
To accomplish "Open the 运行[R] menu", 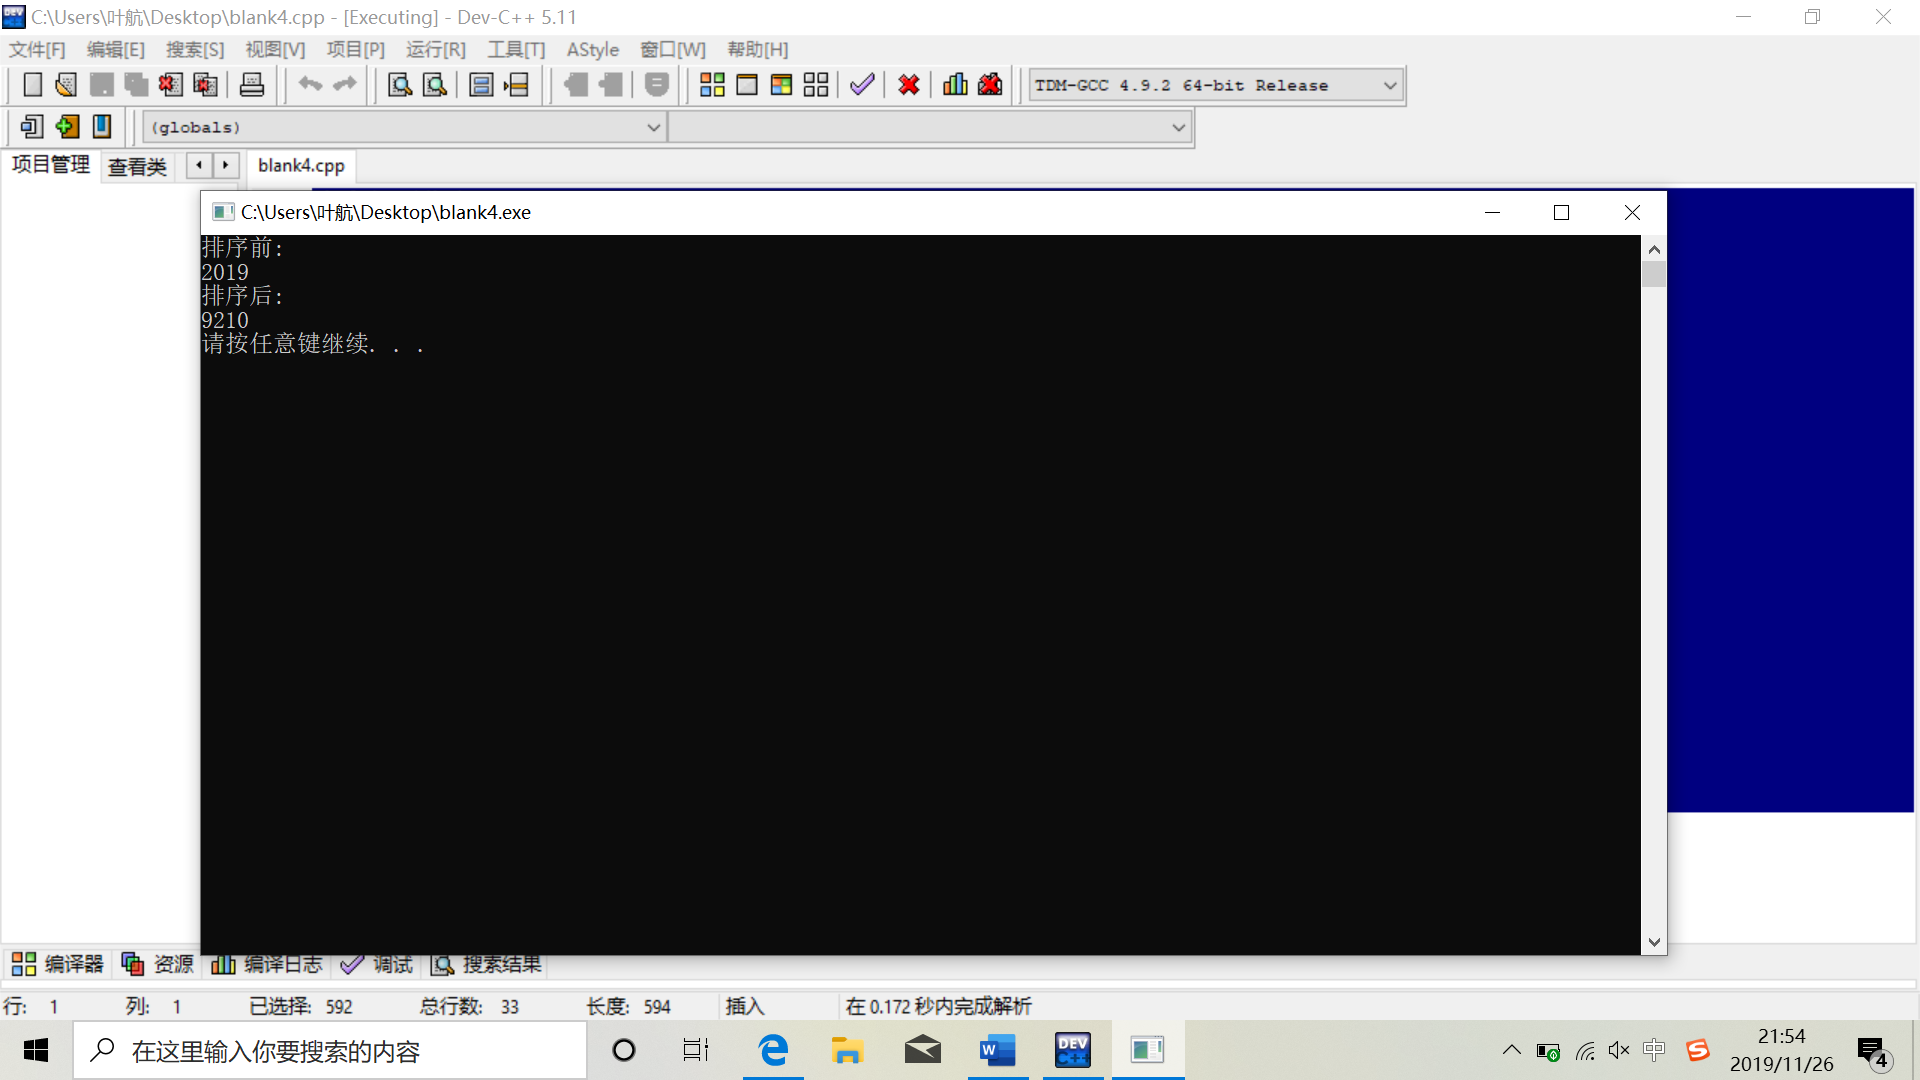I will pyautogui.click(x=435, y=50).
